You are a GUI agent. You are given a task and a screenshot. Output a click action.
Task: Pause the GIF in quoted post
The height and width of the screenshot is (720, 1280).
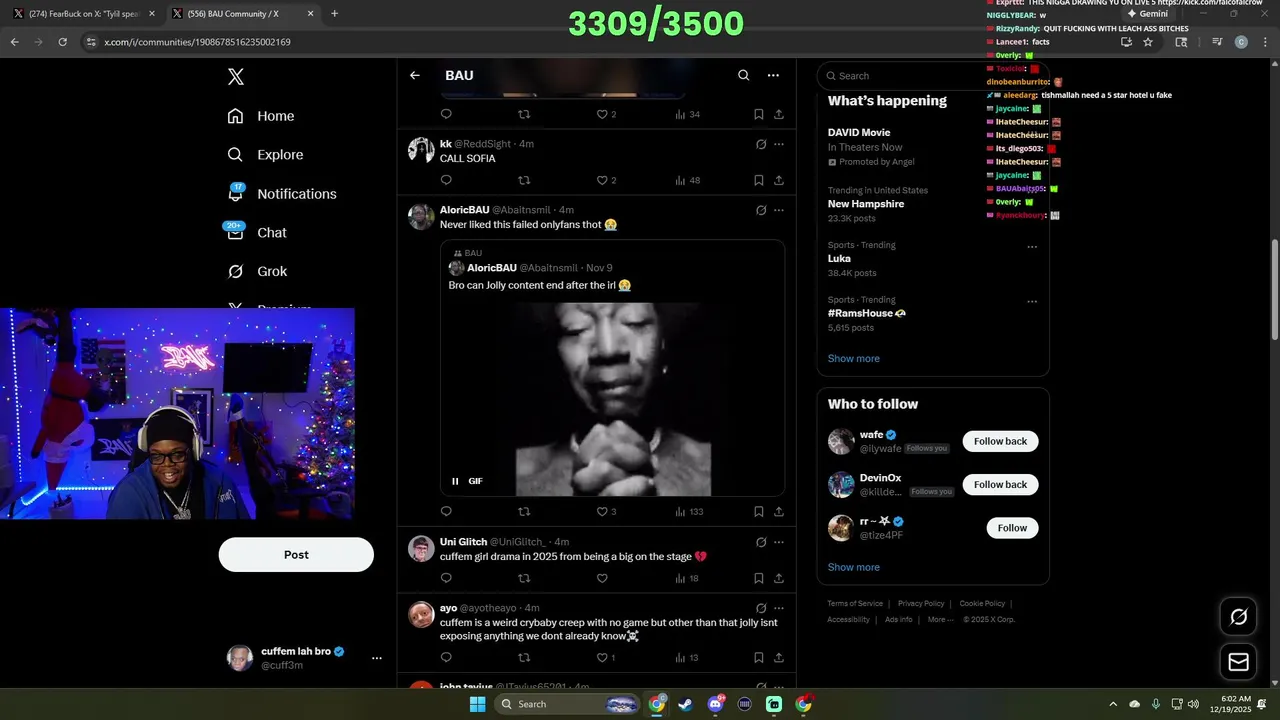(x=455, y=481)
